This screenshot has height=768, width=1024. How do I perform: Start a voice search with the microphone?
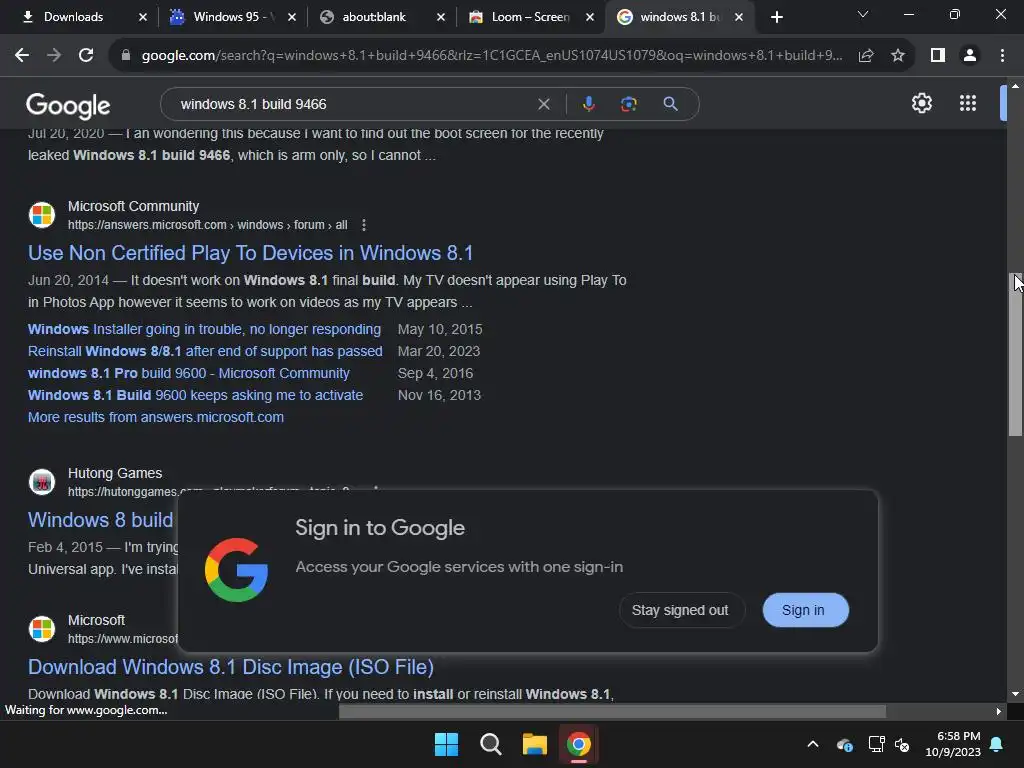pyautogui.click(x=588, y=104)
